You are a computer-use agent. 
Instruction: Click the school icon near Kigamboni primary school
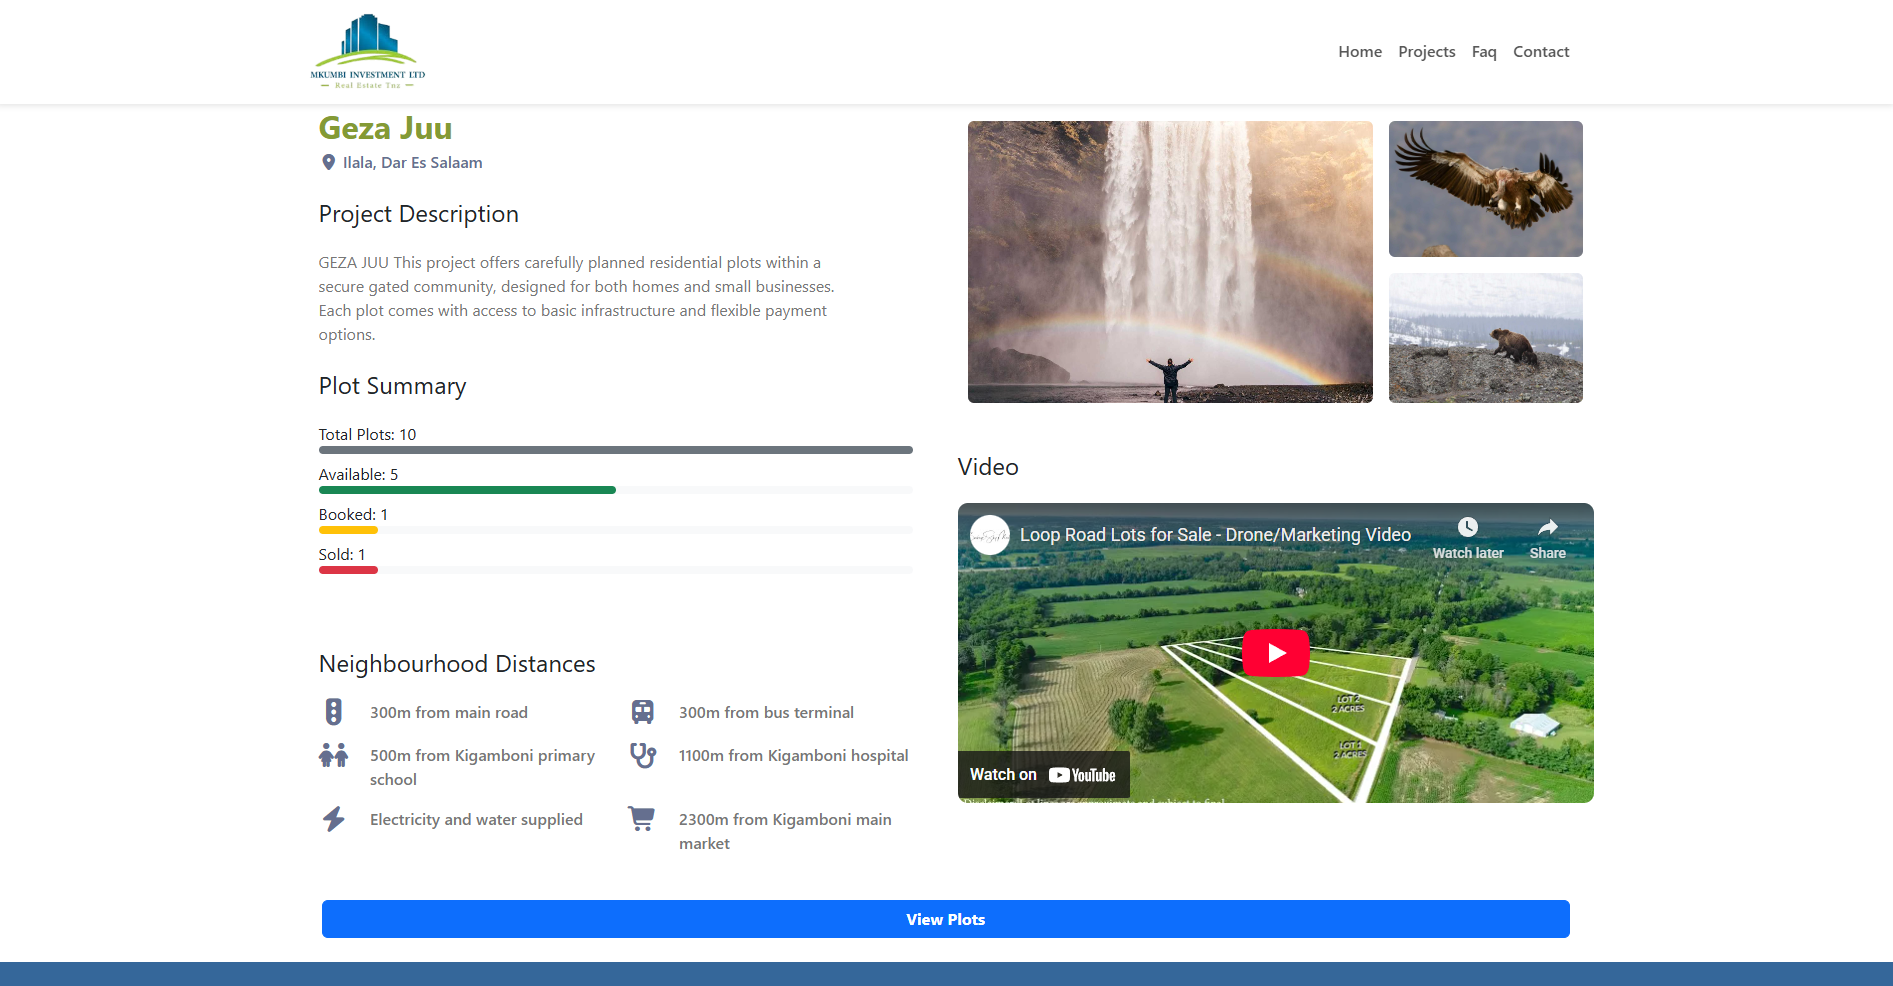[x=333, y=756]
